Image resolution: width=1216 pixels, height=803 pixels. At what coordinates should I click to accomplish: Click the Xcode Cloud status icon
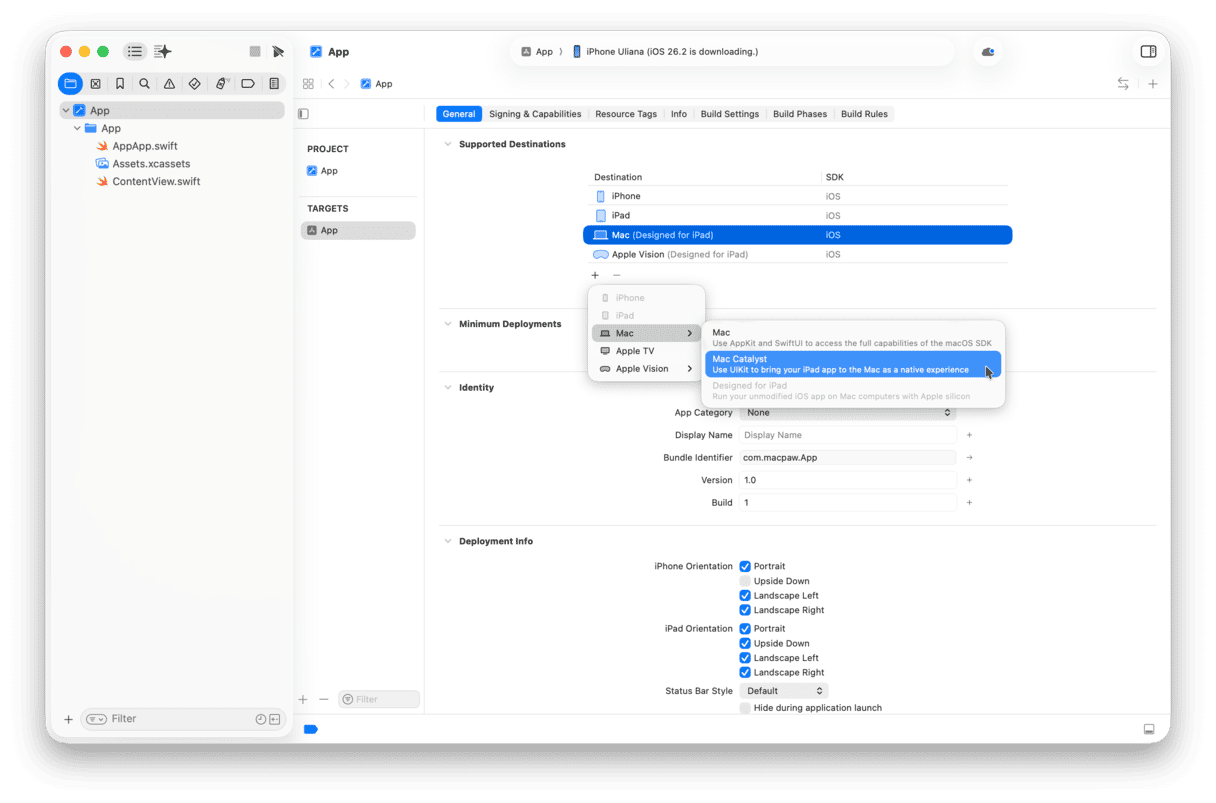pyautogui.click(x=988, y=52)
